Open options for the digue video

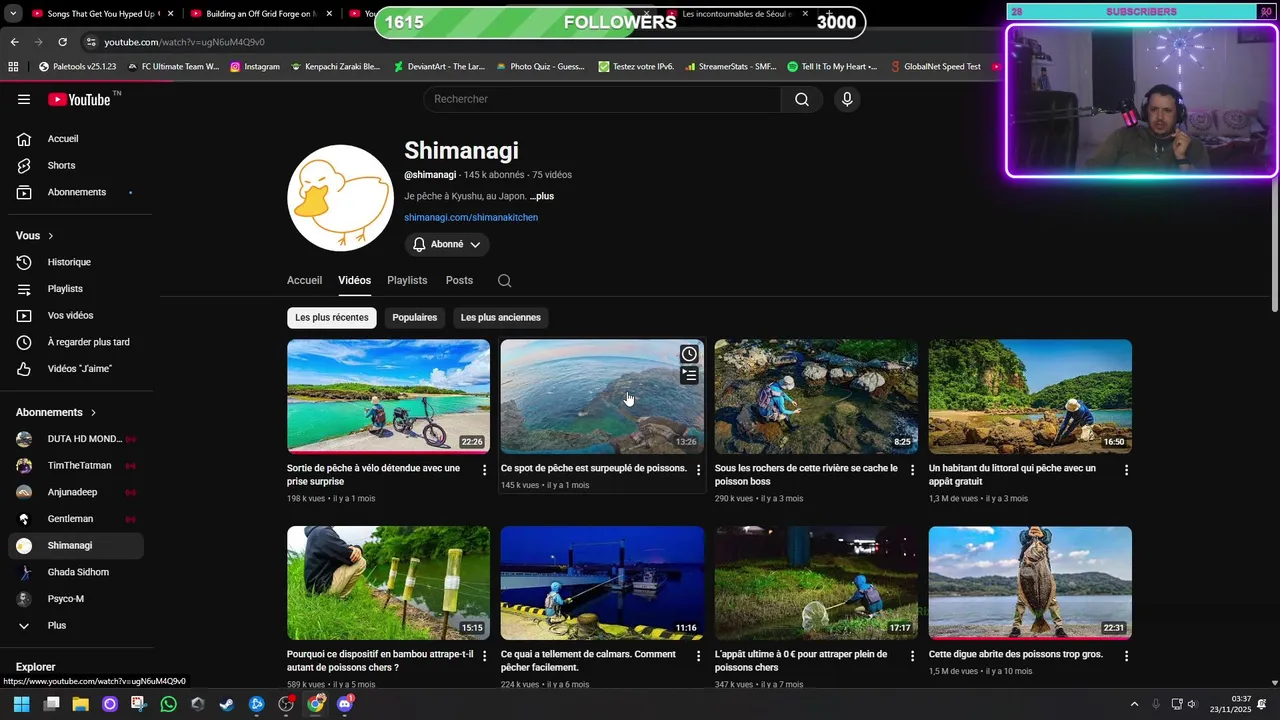tap(1126, 656)
